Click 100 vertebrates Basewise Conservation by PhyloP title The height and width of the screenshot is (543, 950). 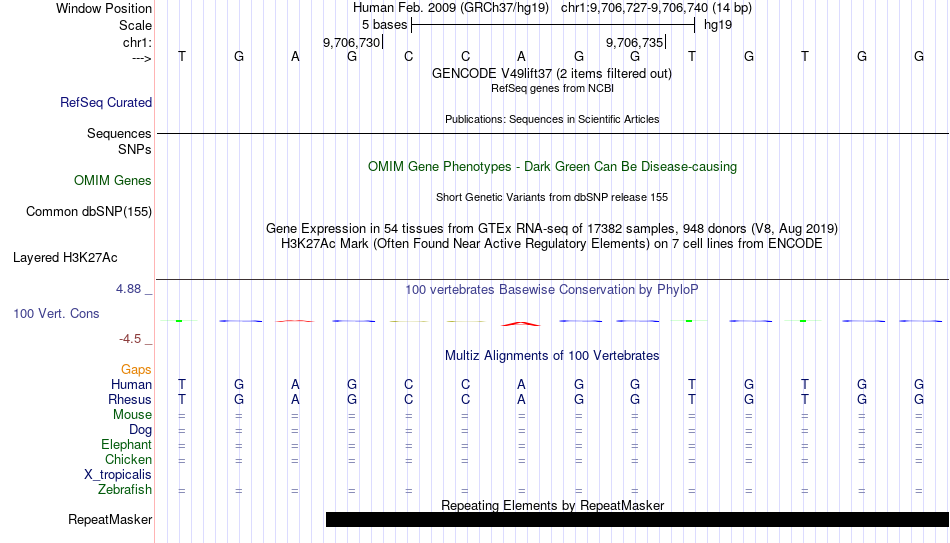[552, 290]
